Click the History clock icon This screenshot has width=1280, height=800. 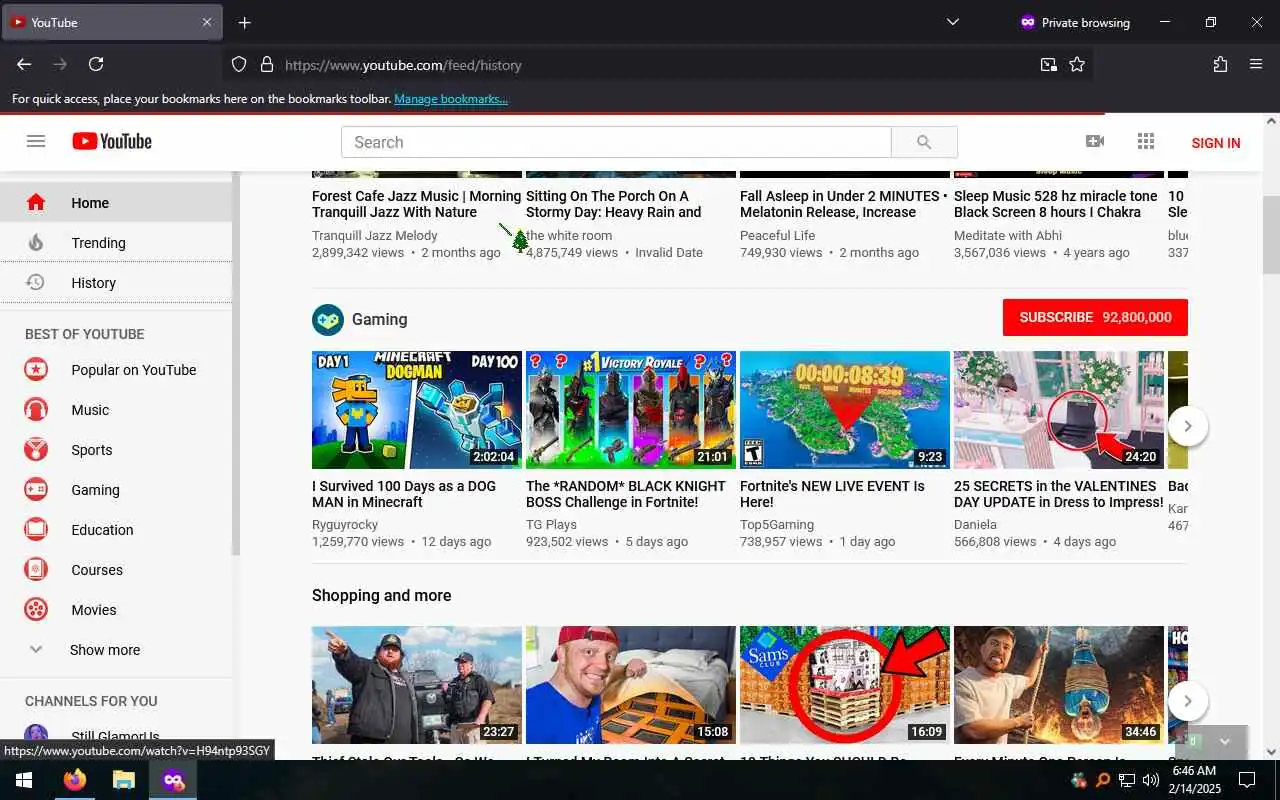[36, 282]
